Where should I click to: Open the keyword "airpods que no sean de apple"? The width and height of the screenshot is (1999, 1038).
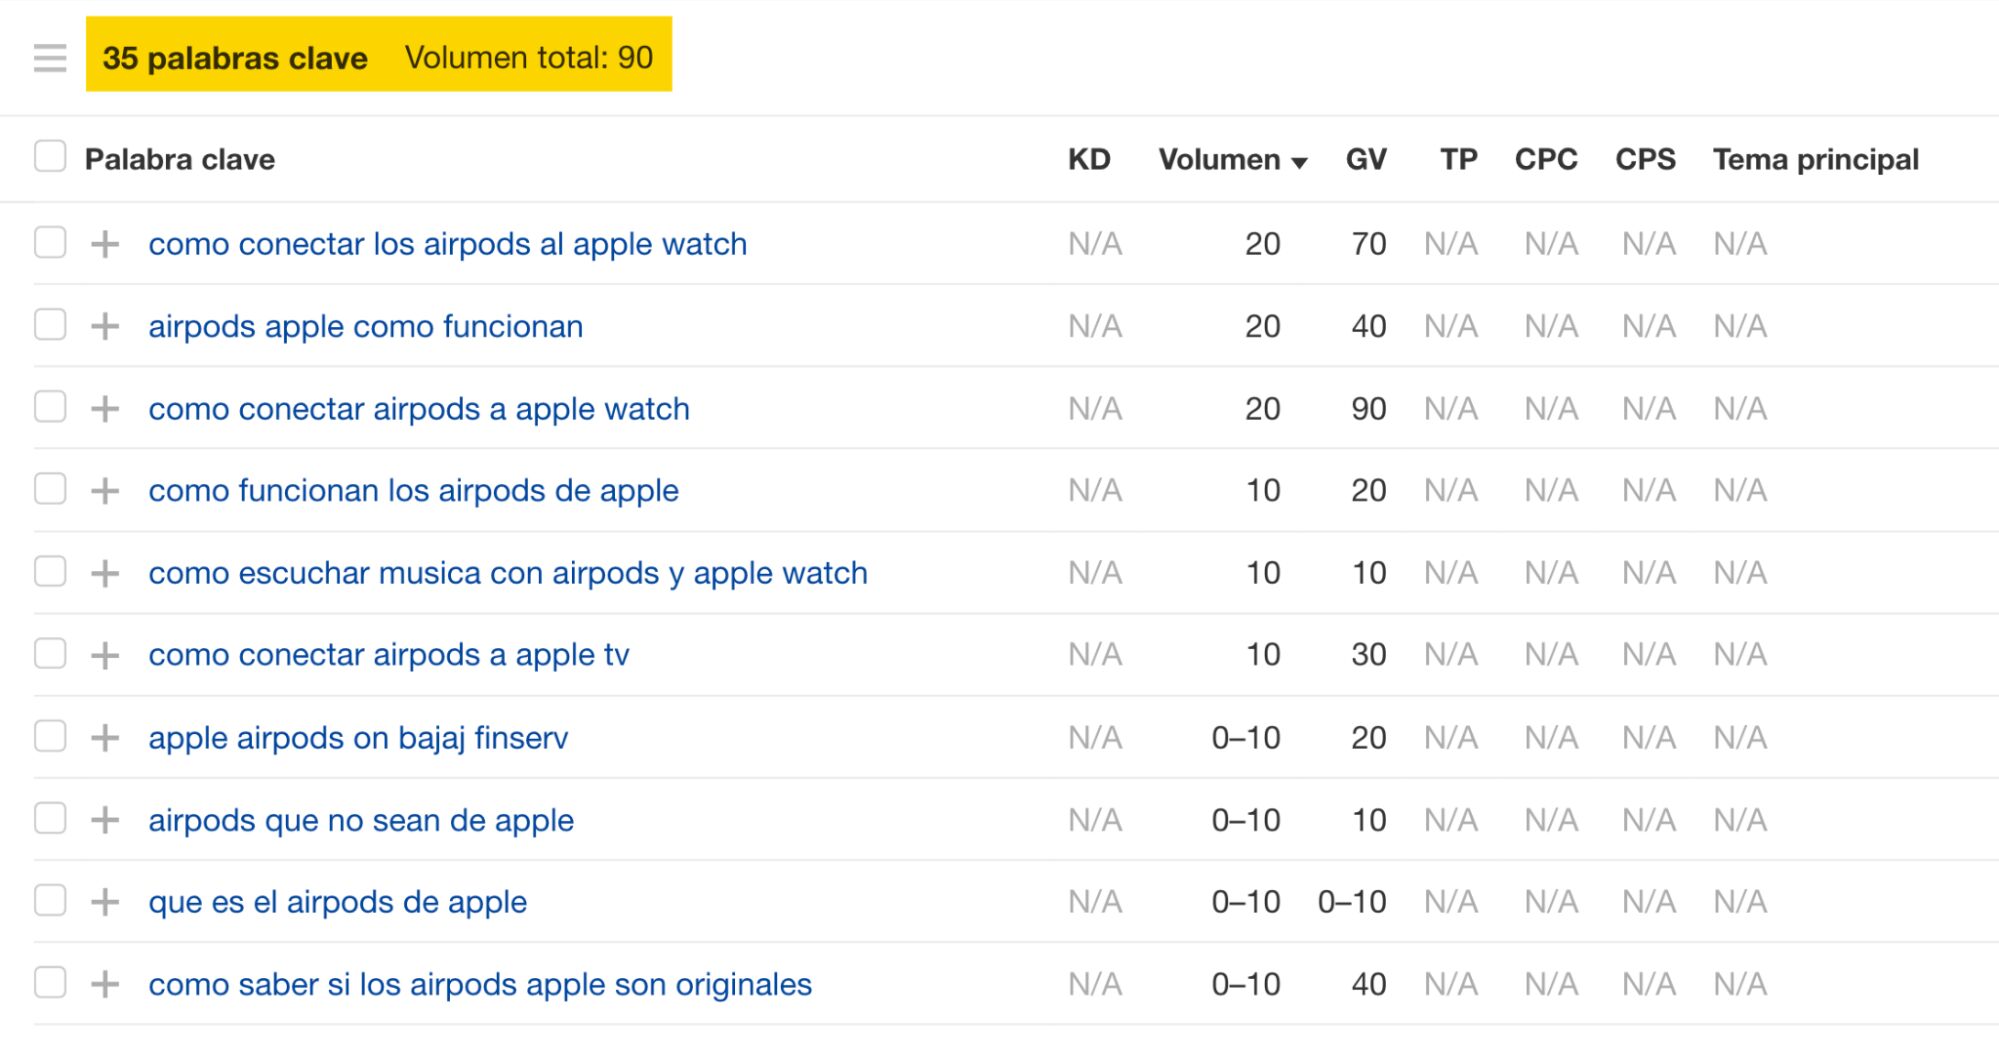361,819
